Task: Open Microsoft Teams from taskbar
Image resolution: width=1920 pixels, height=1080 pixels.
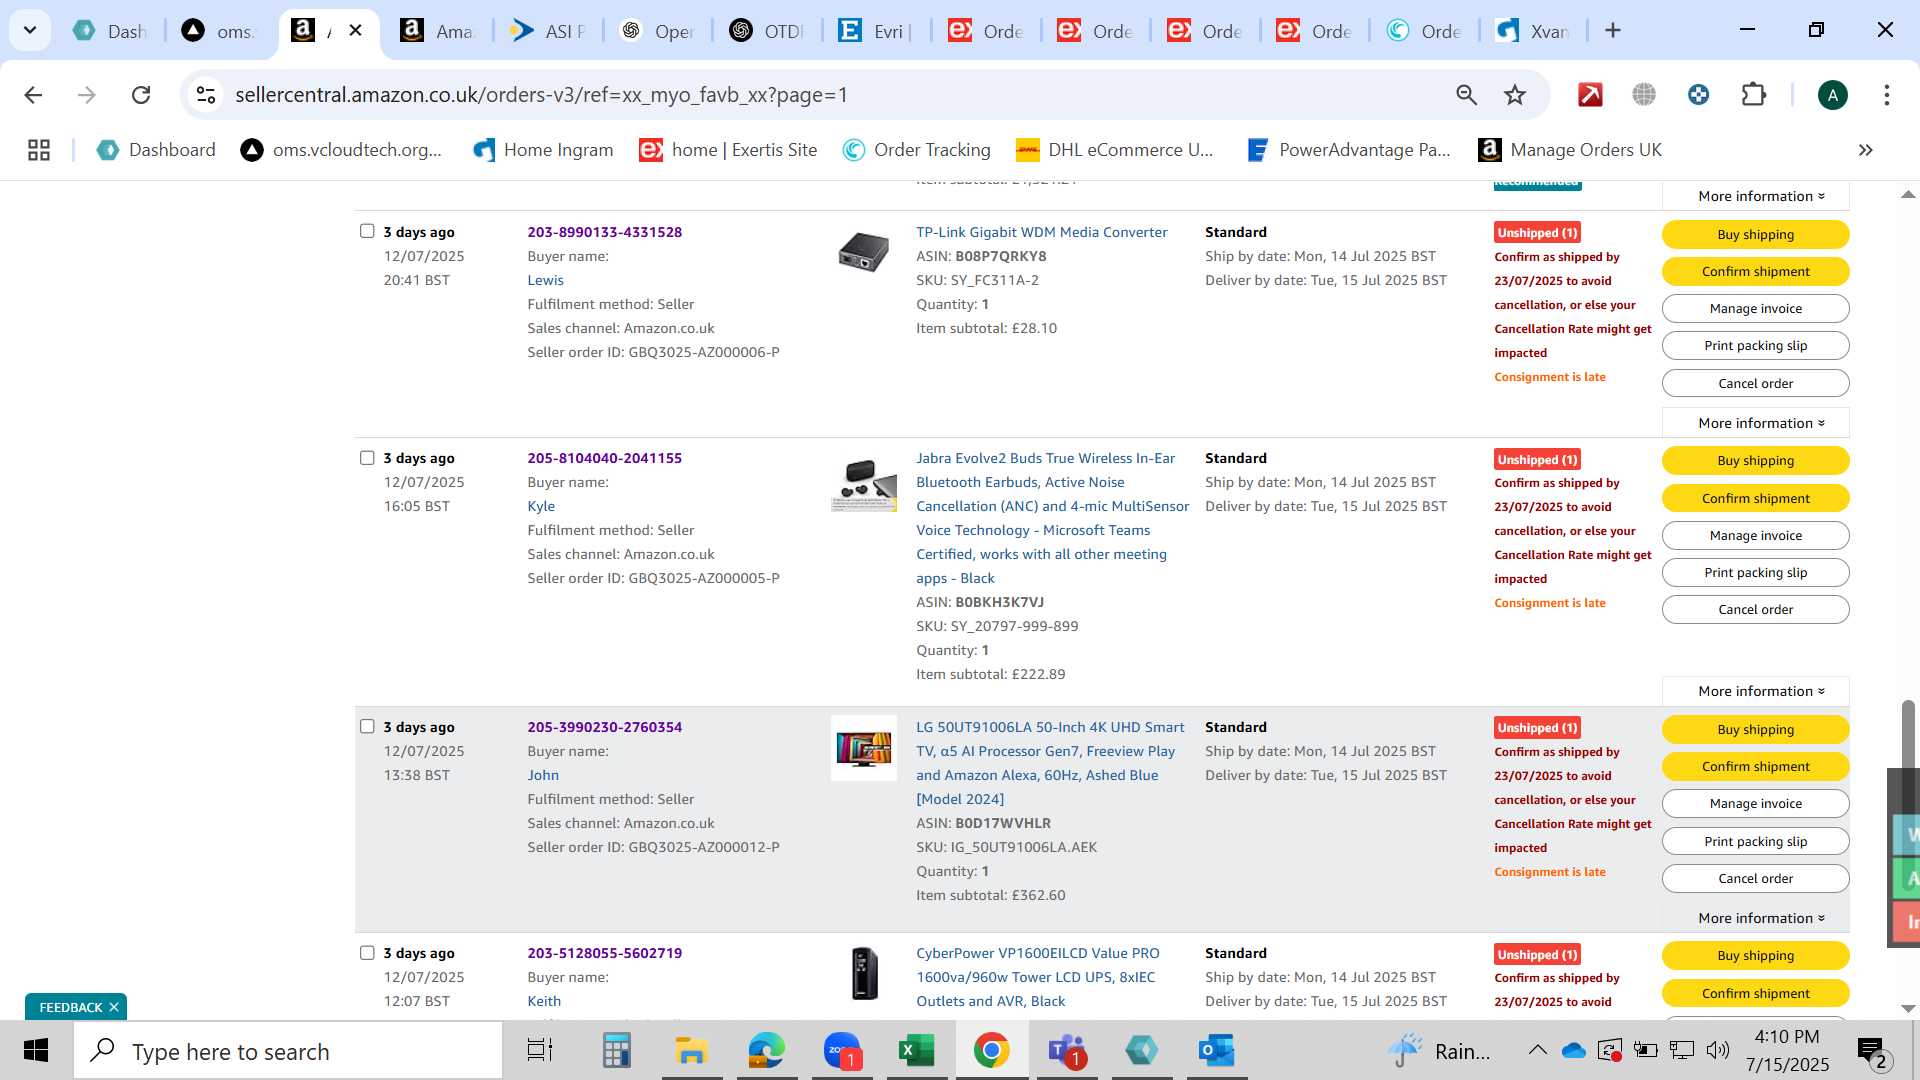Action: click(1067, 1051)
